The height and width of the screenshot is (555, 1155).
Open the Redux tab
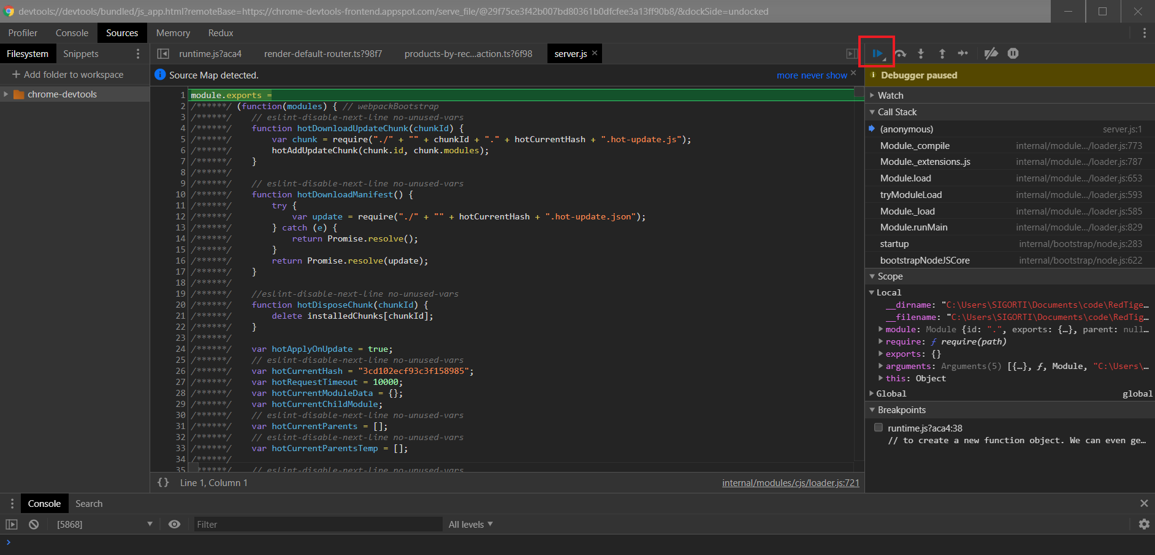pyautogui.click(x=221, y=32)
